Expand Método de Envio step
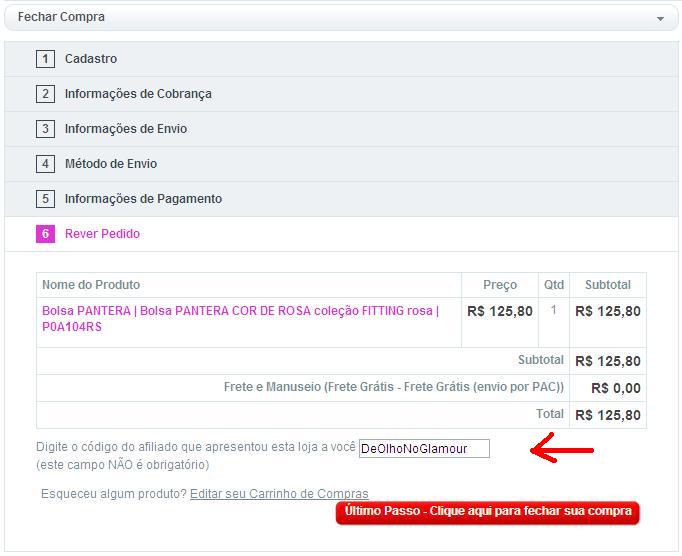 [x=341, y=164]
